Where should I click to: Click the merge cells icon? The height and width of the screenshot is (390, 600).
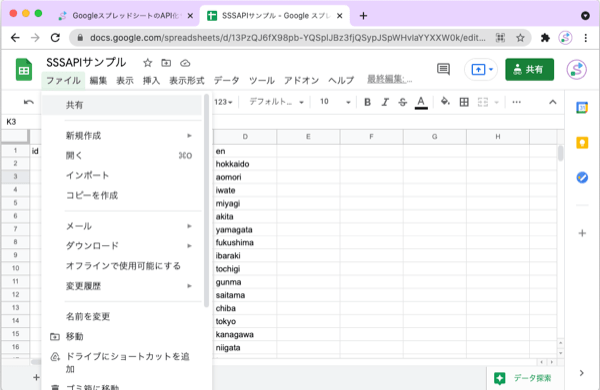483,102
